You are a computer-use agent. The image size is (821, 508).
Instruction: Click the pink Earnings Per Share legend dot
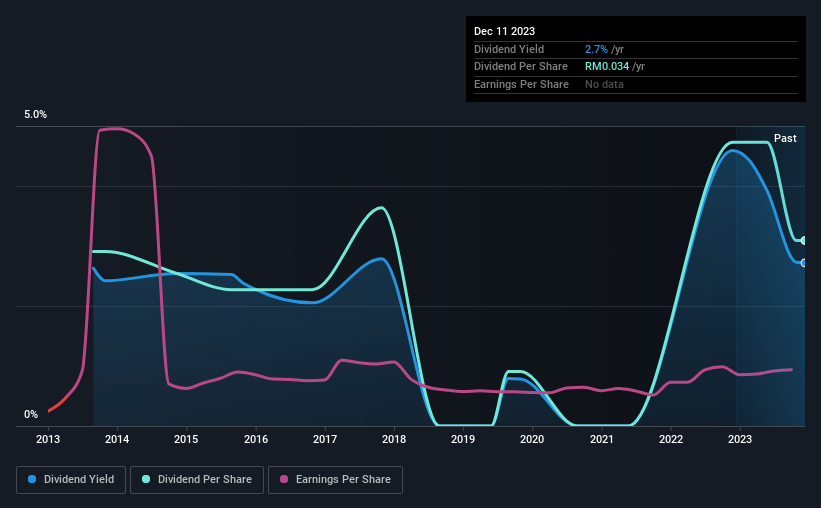(x=284, y=479)
